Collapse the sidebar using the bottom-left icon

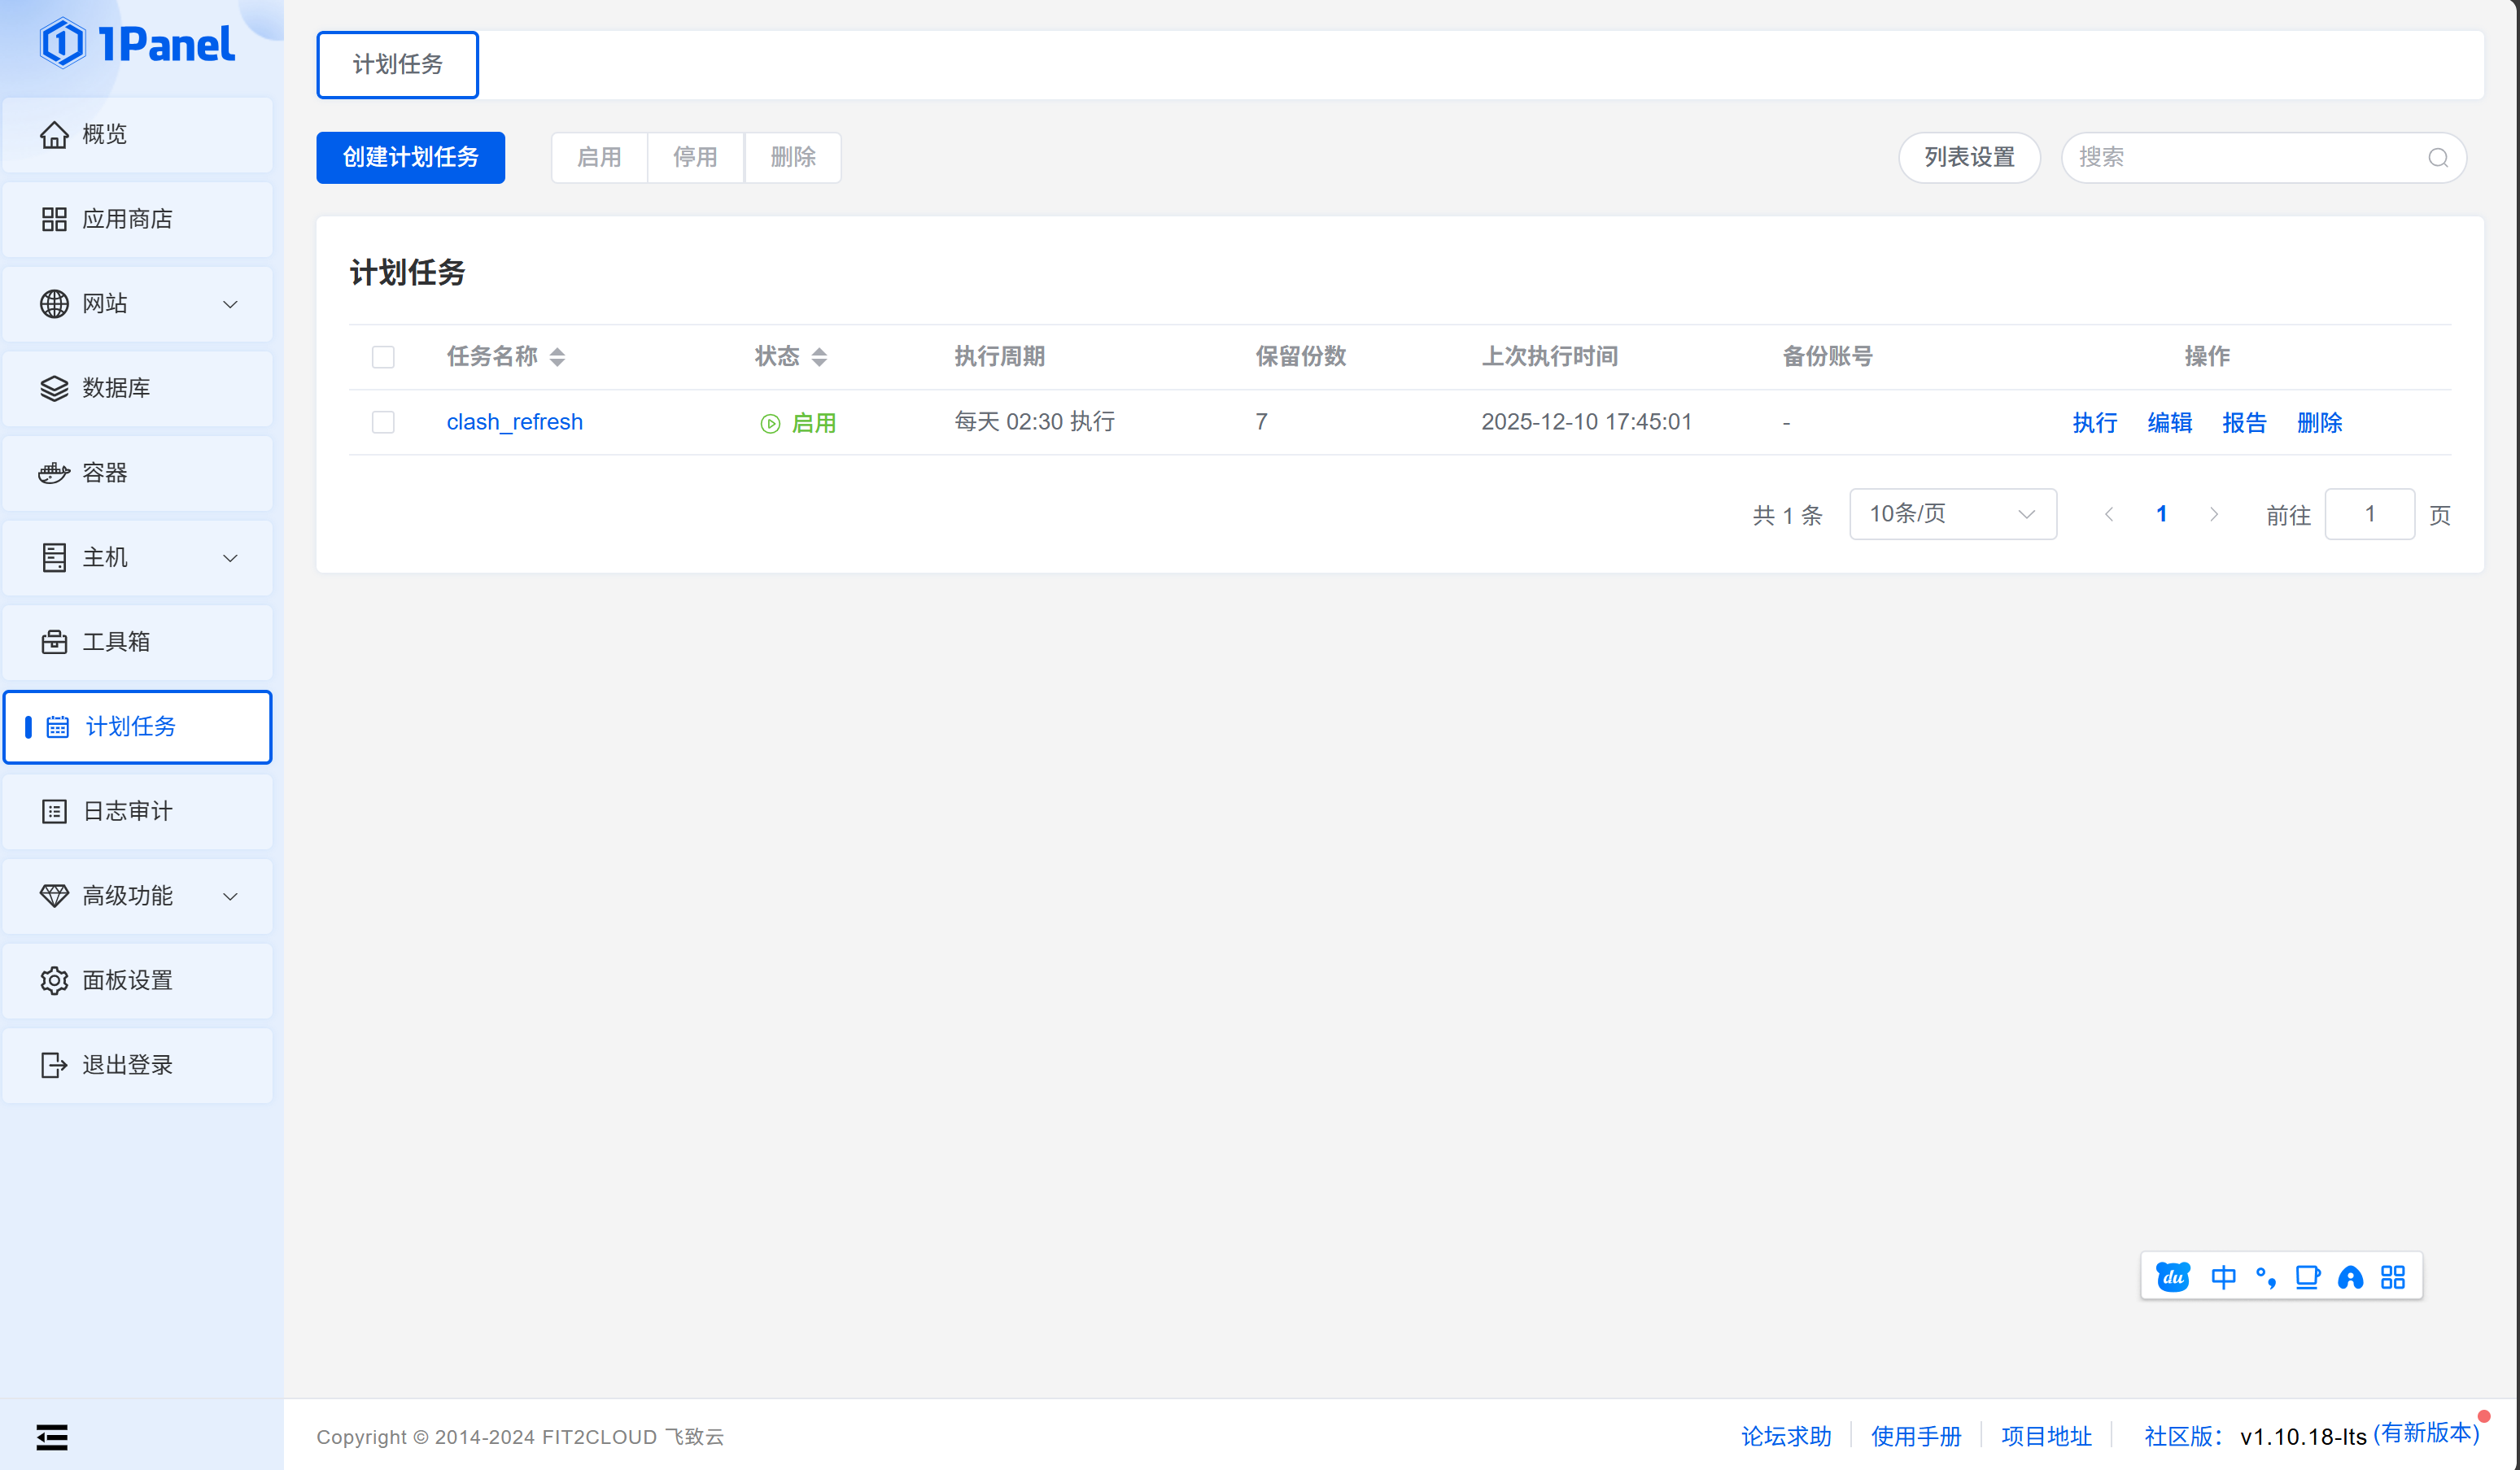pyautogui.click(x=51, y=1437)
